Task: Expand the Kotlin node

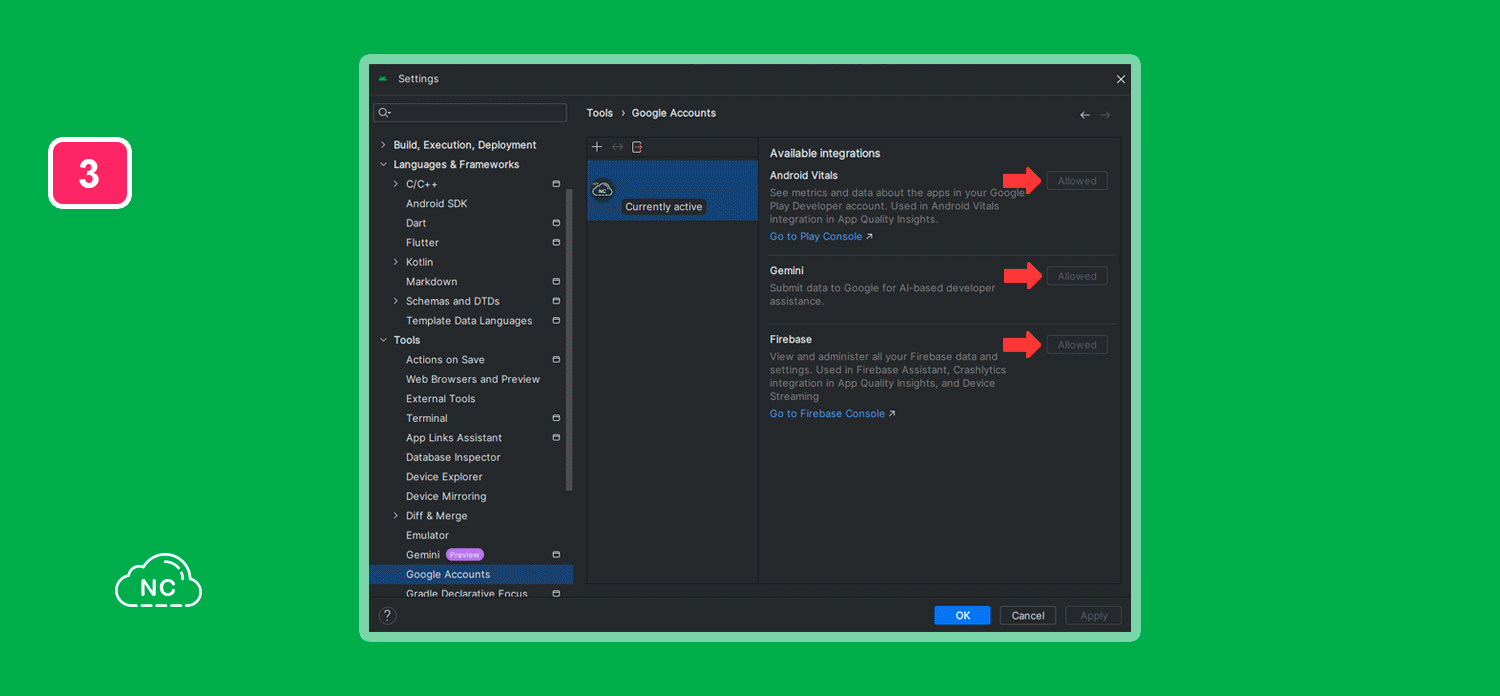Action: (x=395, y=262)
